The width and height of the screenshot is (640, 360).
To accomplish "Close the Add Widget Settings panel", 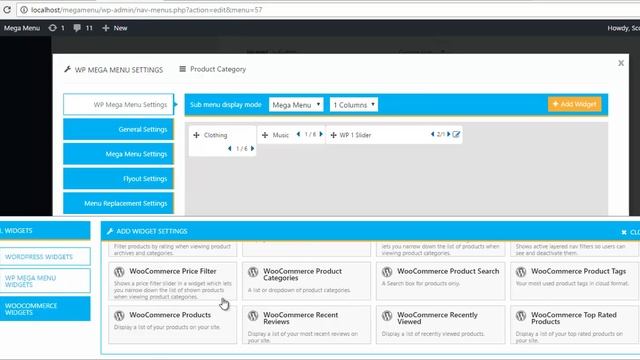I will click(x=631, y=232).
